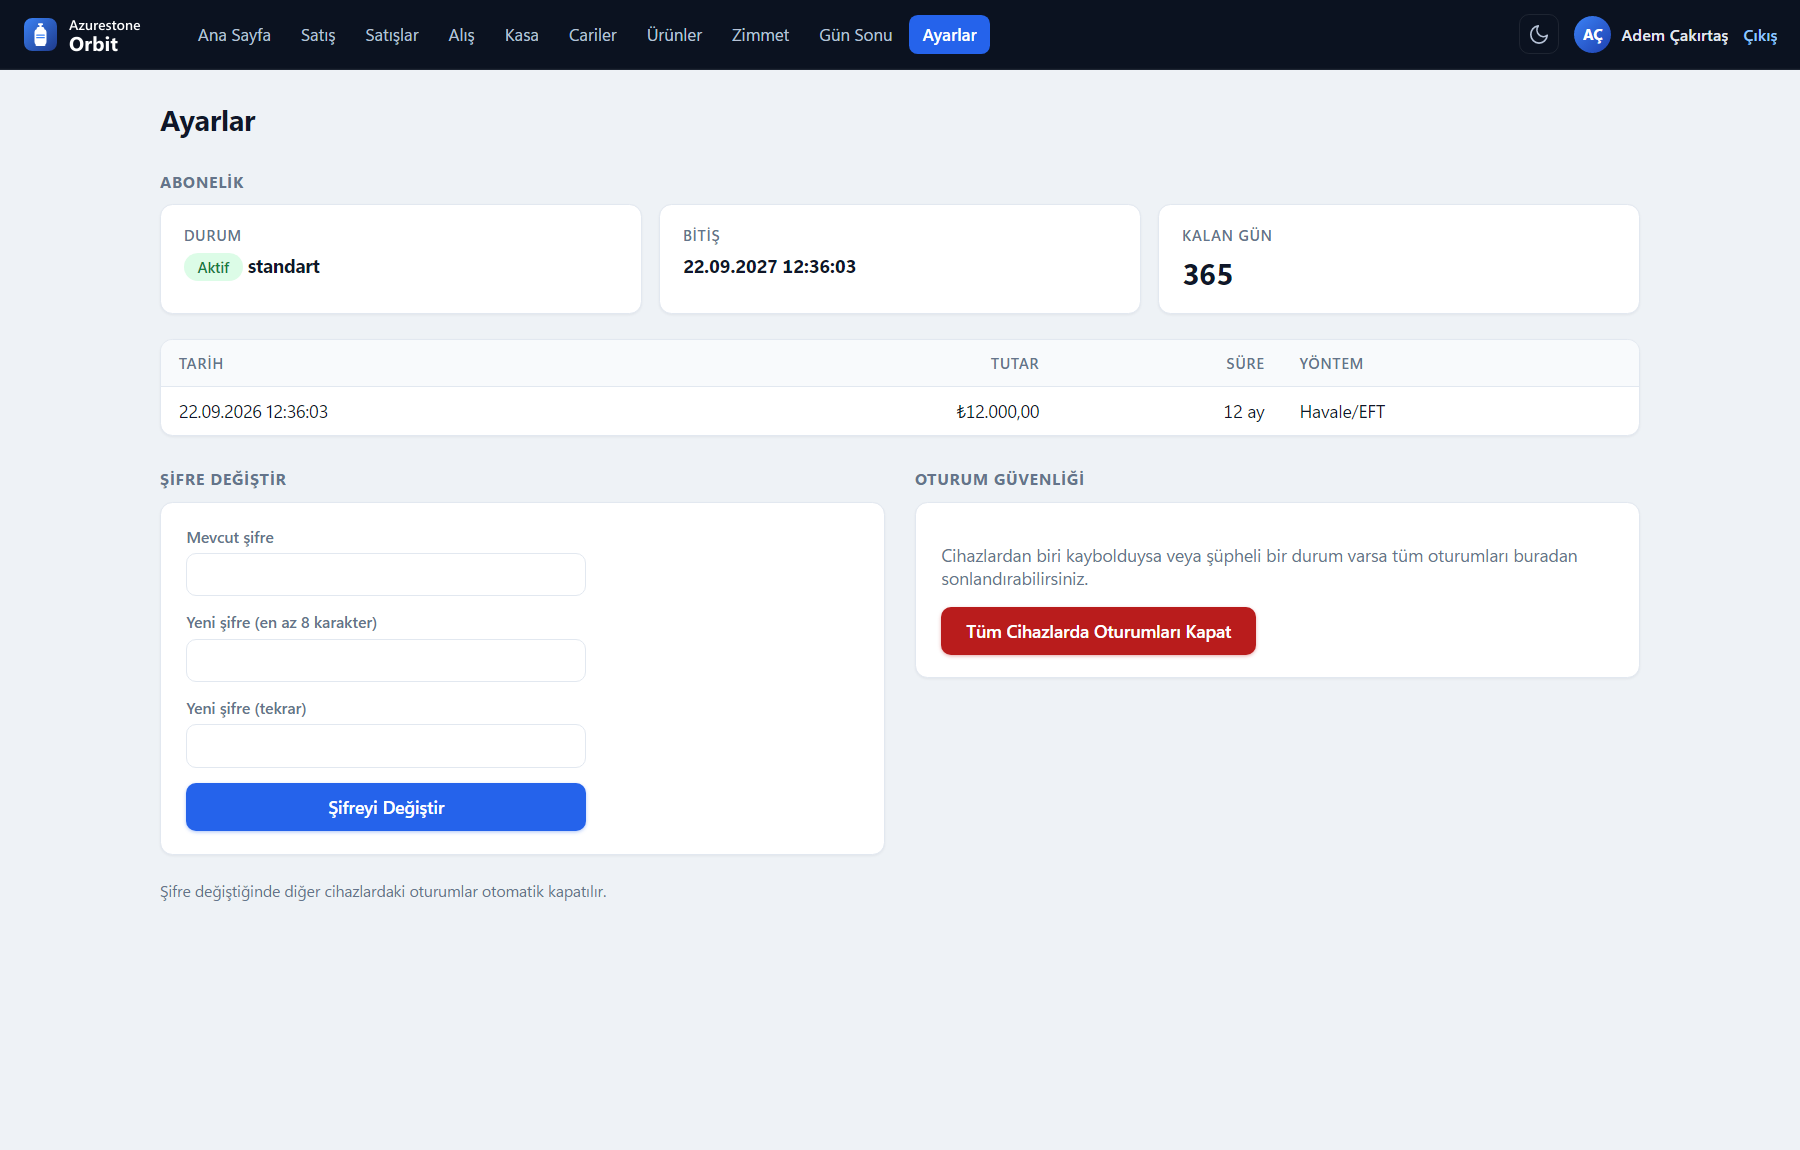Click Tüm Cihazlarda Oturumları Kapat button
Viewport: 1800px width, 1150px height.
[1098, 631]
